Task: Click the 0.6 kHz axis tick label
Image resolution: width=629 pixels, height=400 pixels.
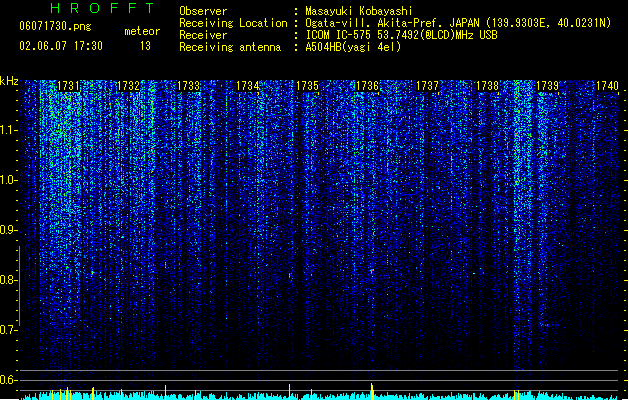Action: tap(9, 380)
